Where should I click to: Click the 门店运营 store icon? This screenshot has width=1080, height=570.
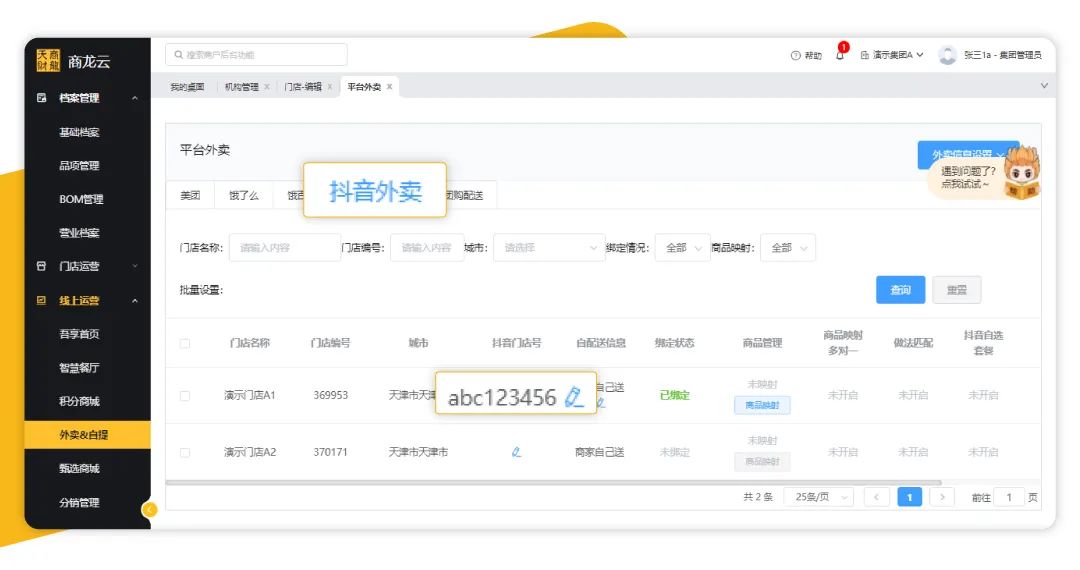coord(41,266)
